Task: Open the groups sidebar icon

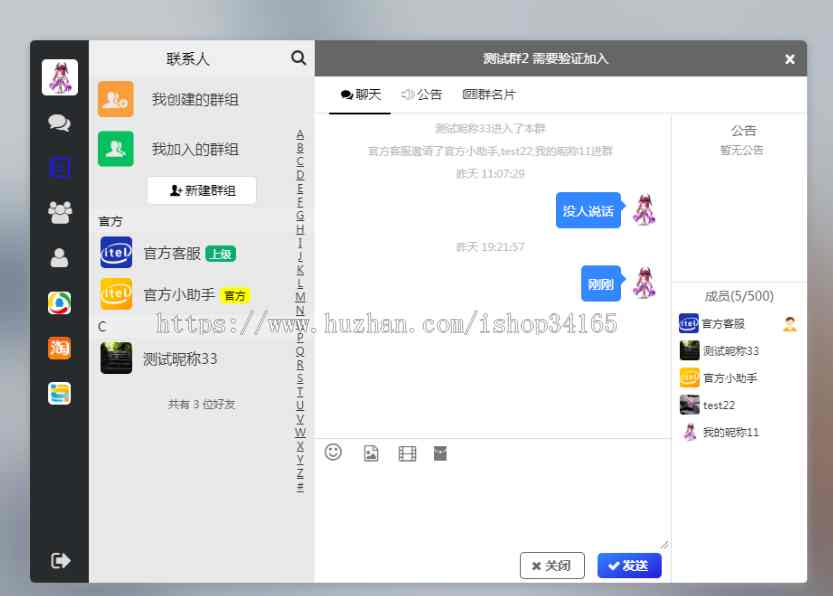Action: pyautogui.click(x=59, y=212)
